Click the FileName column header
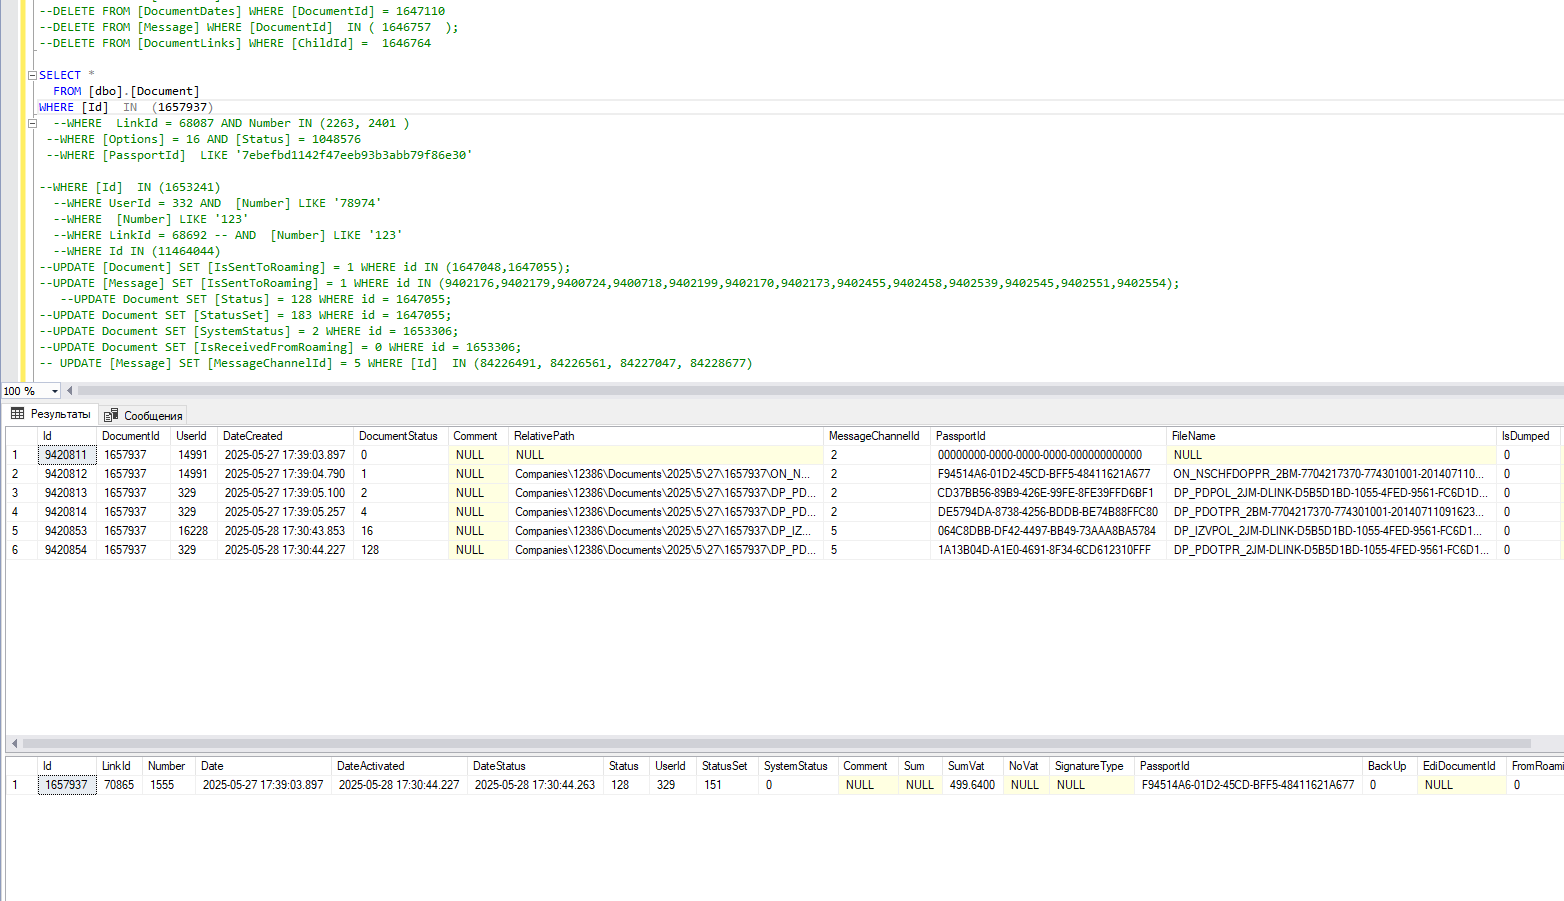Screen dimensions: 1564x901 coord(1193,436)
